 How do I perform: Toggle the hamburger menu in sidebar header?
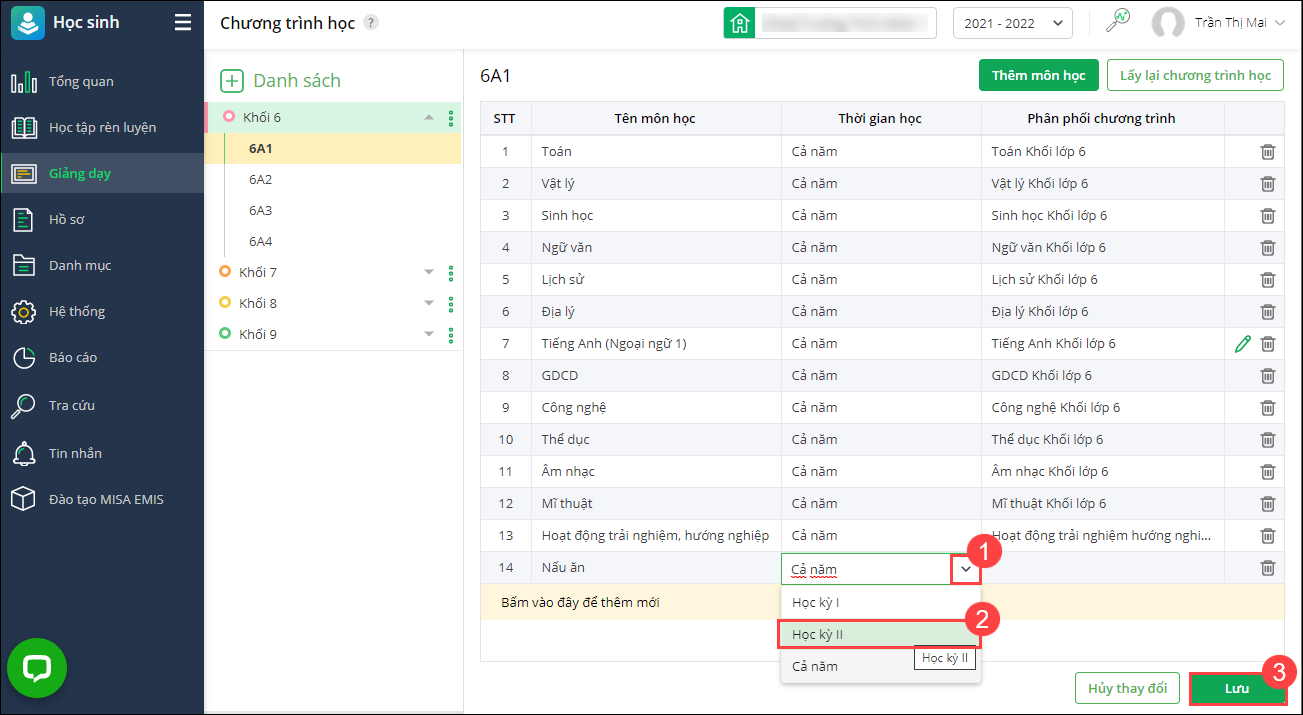tap(182, 22)
